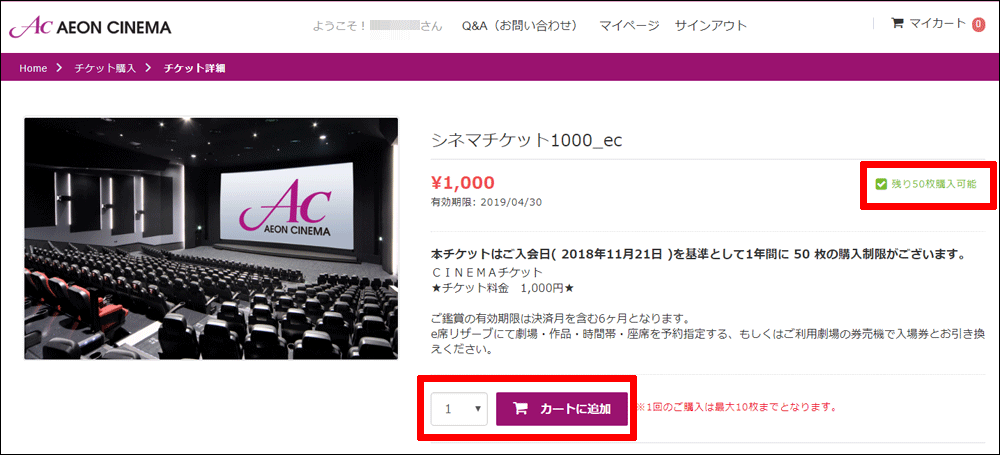
Task: Click the green availability checkmark icon
Action: (x=881, y=184)
